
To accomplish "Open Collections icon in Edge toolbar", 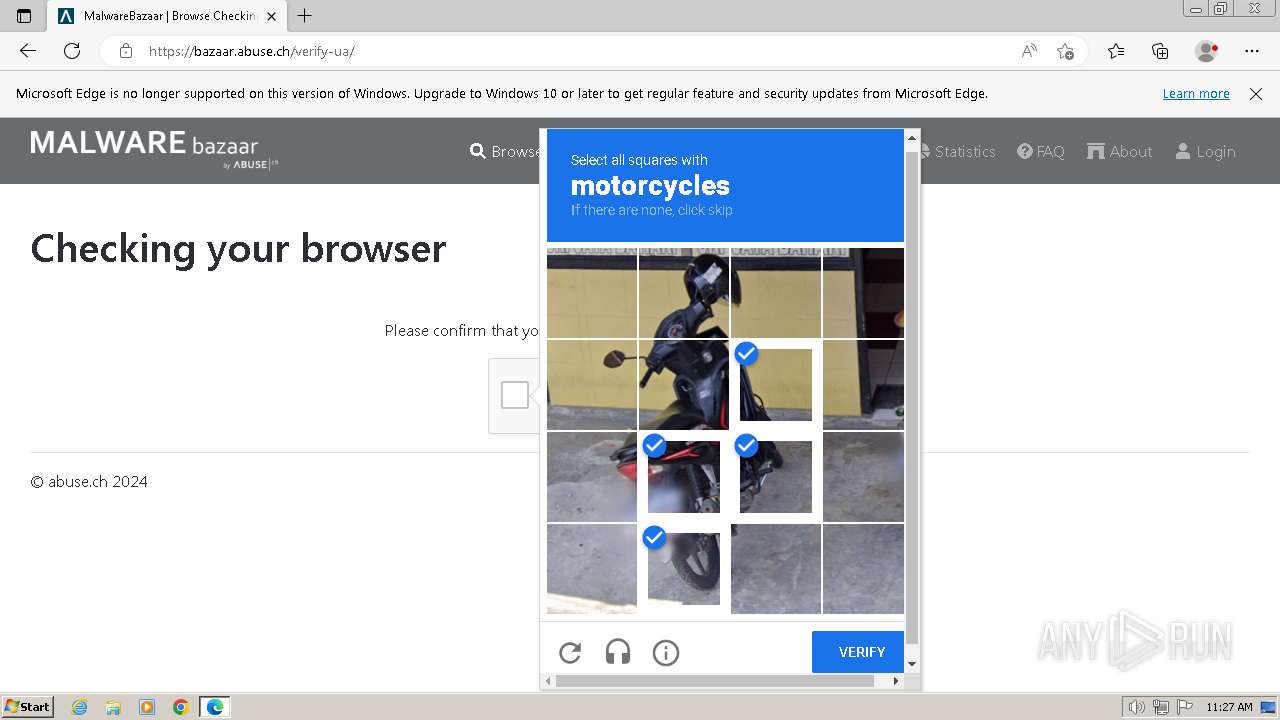I will [1160, 51].
